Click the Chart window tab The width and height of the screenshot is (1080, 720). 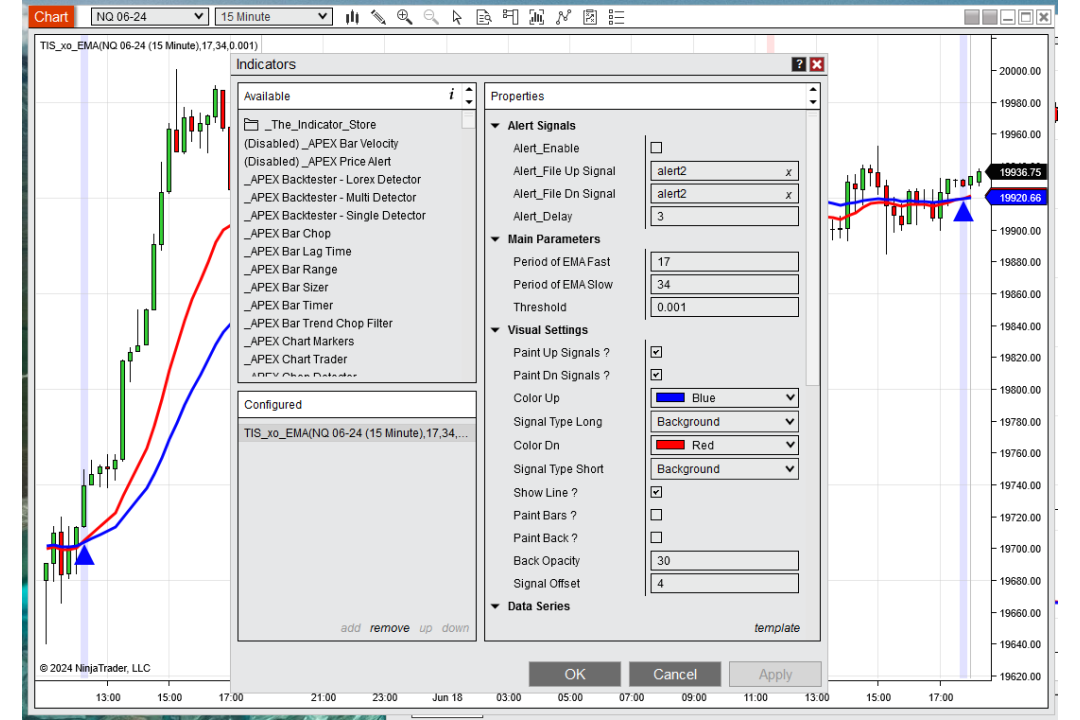(x=51, y=17)
